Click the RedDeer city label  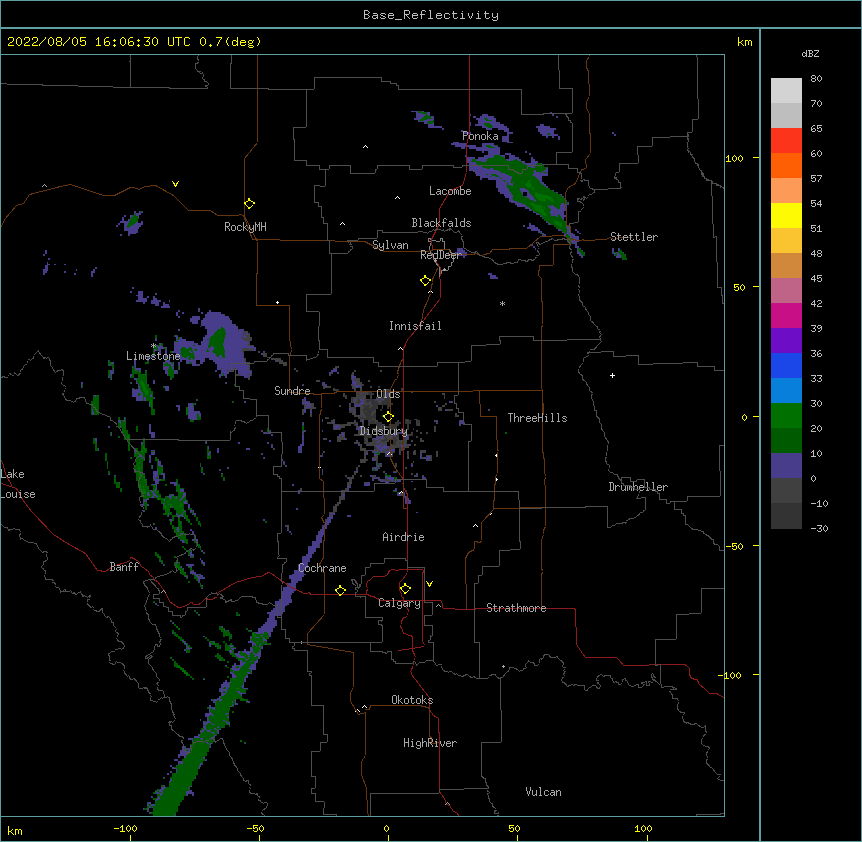(440, 255)
